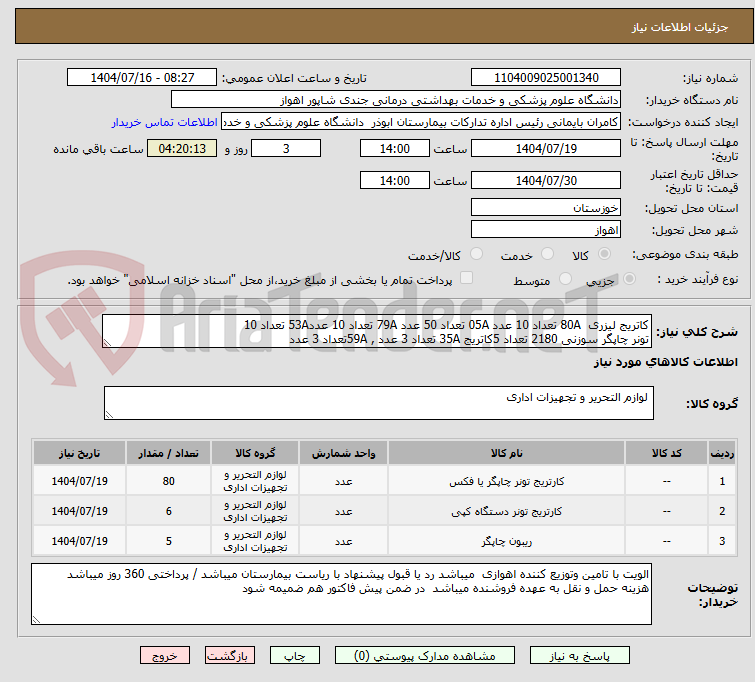Click the general description text area

pyautogui.click(x=377, y=331)
